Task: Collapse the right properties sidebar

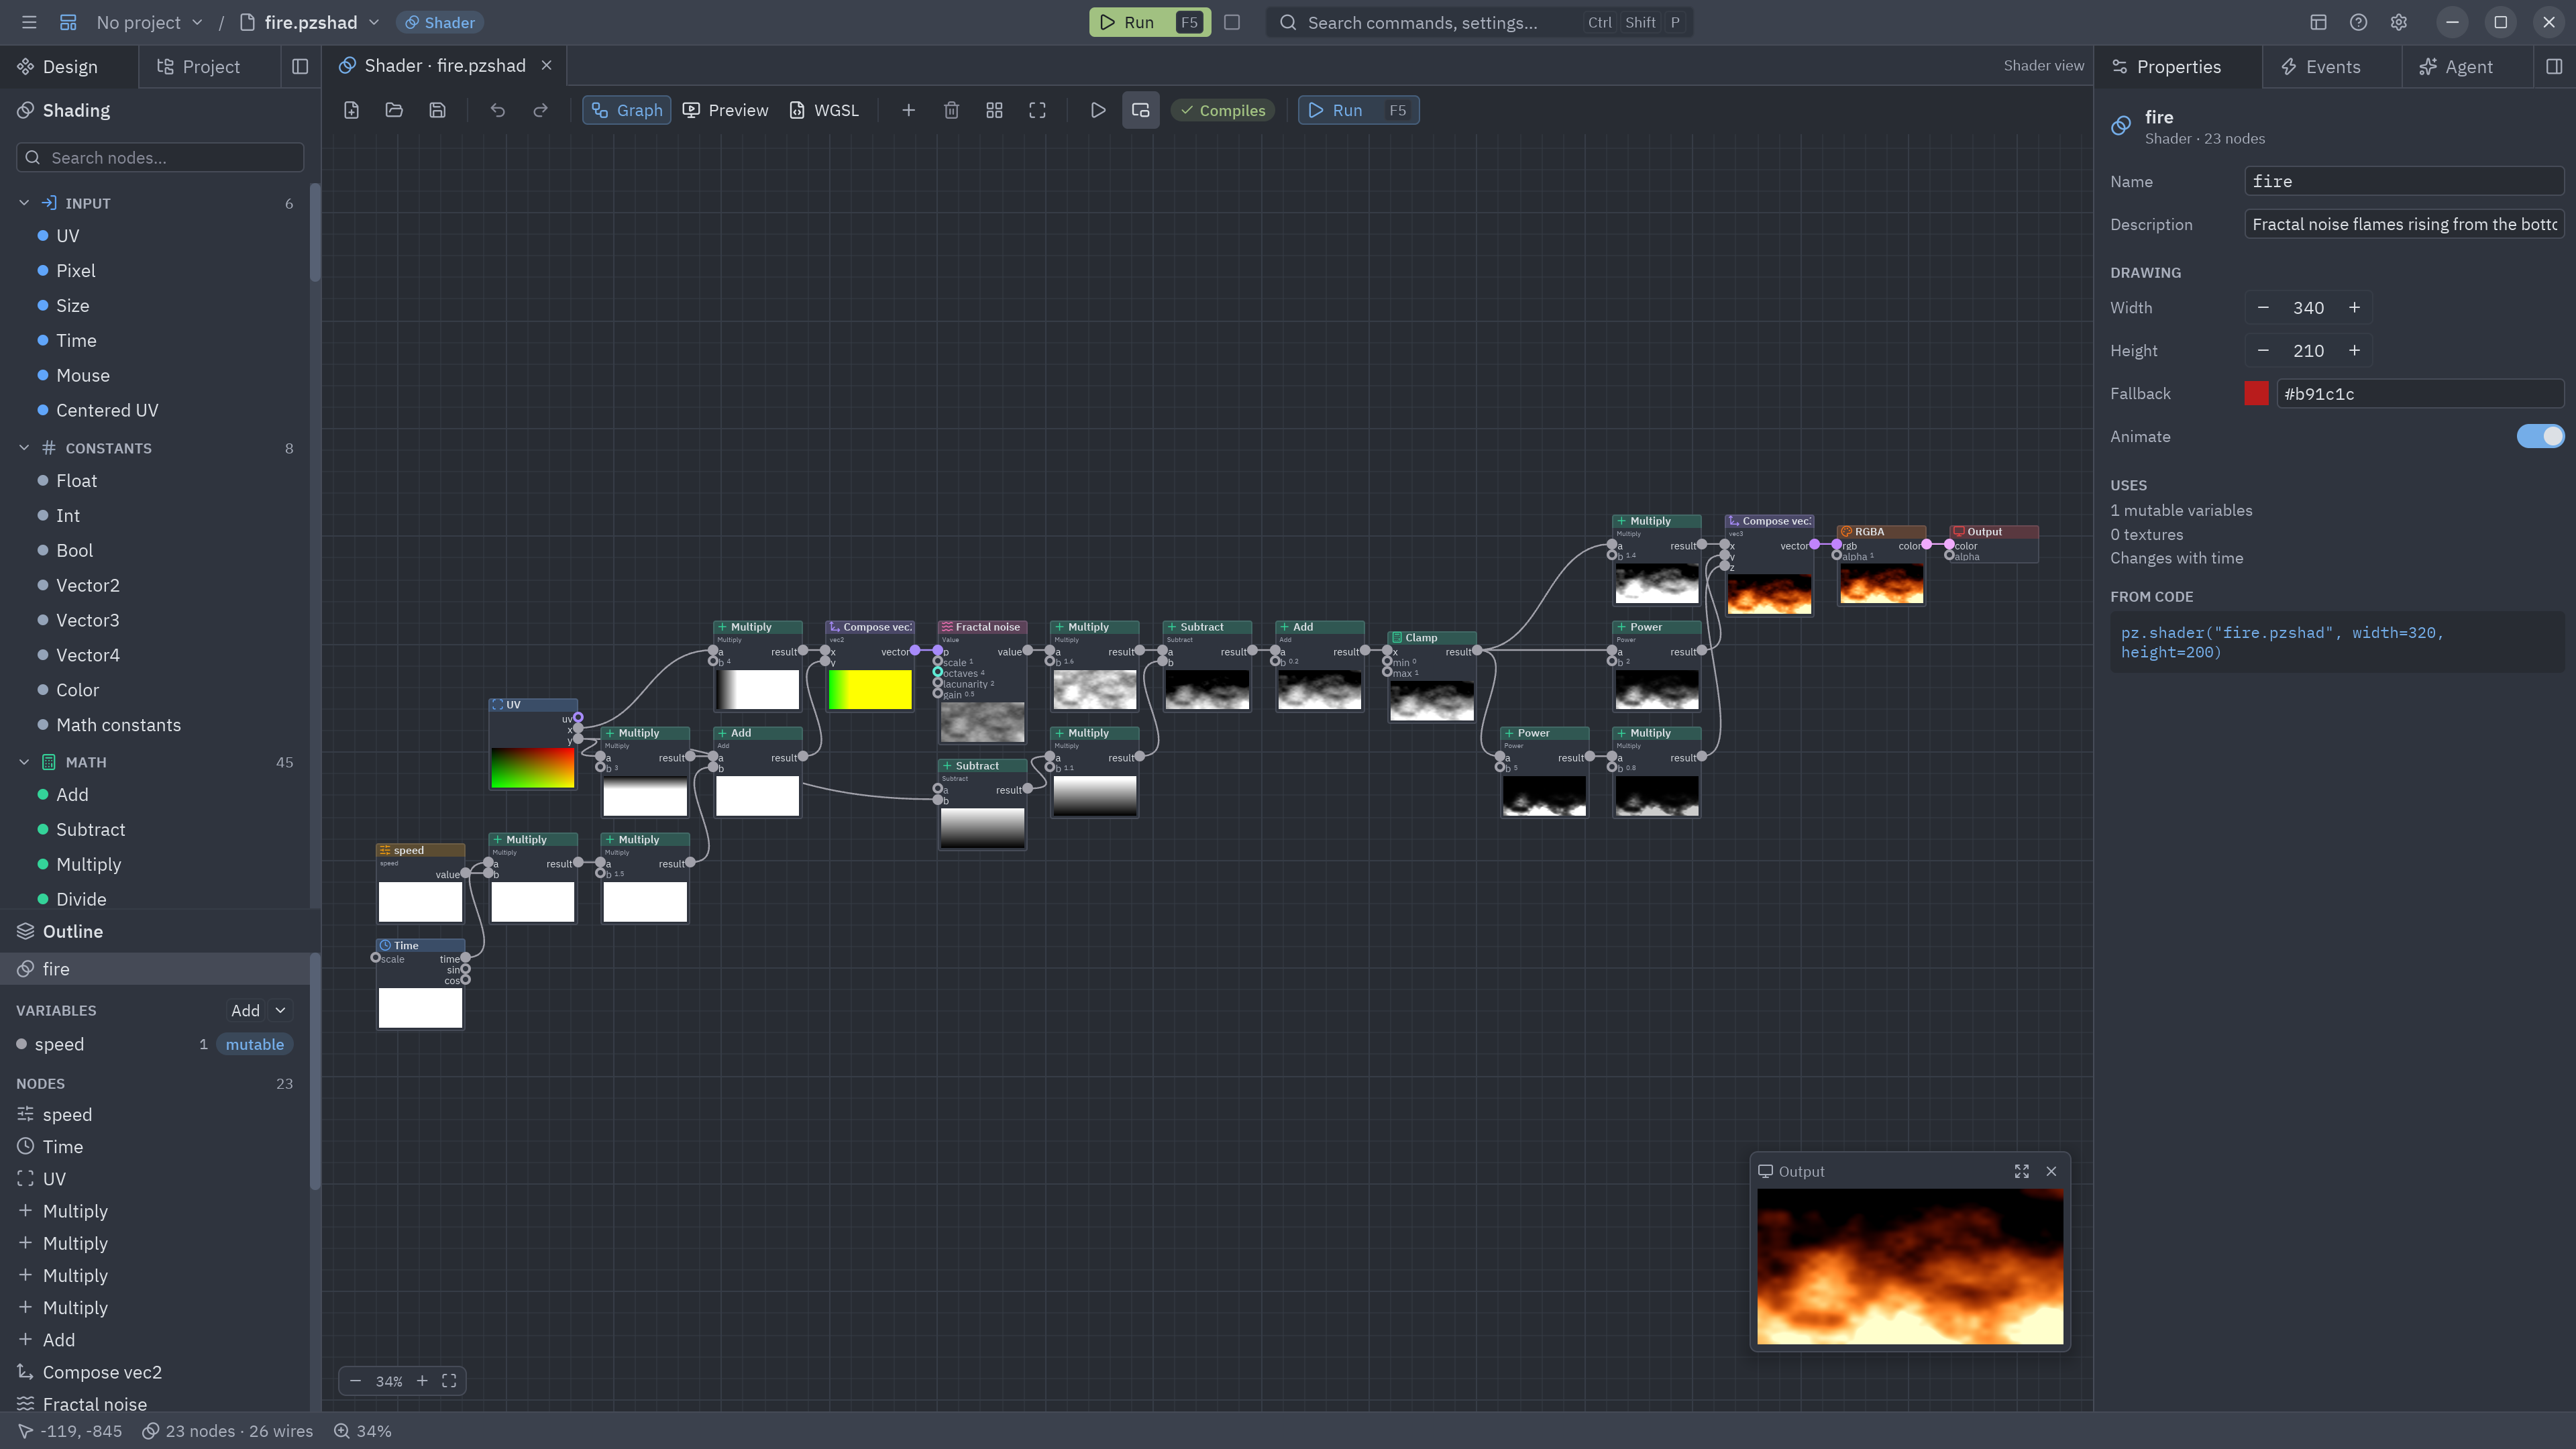Action: tap(2554, 66)
